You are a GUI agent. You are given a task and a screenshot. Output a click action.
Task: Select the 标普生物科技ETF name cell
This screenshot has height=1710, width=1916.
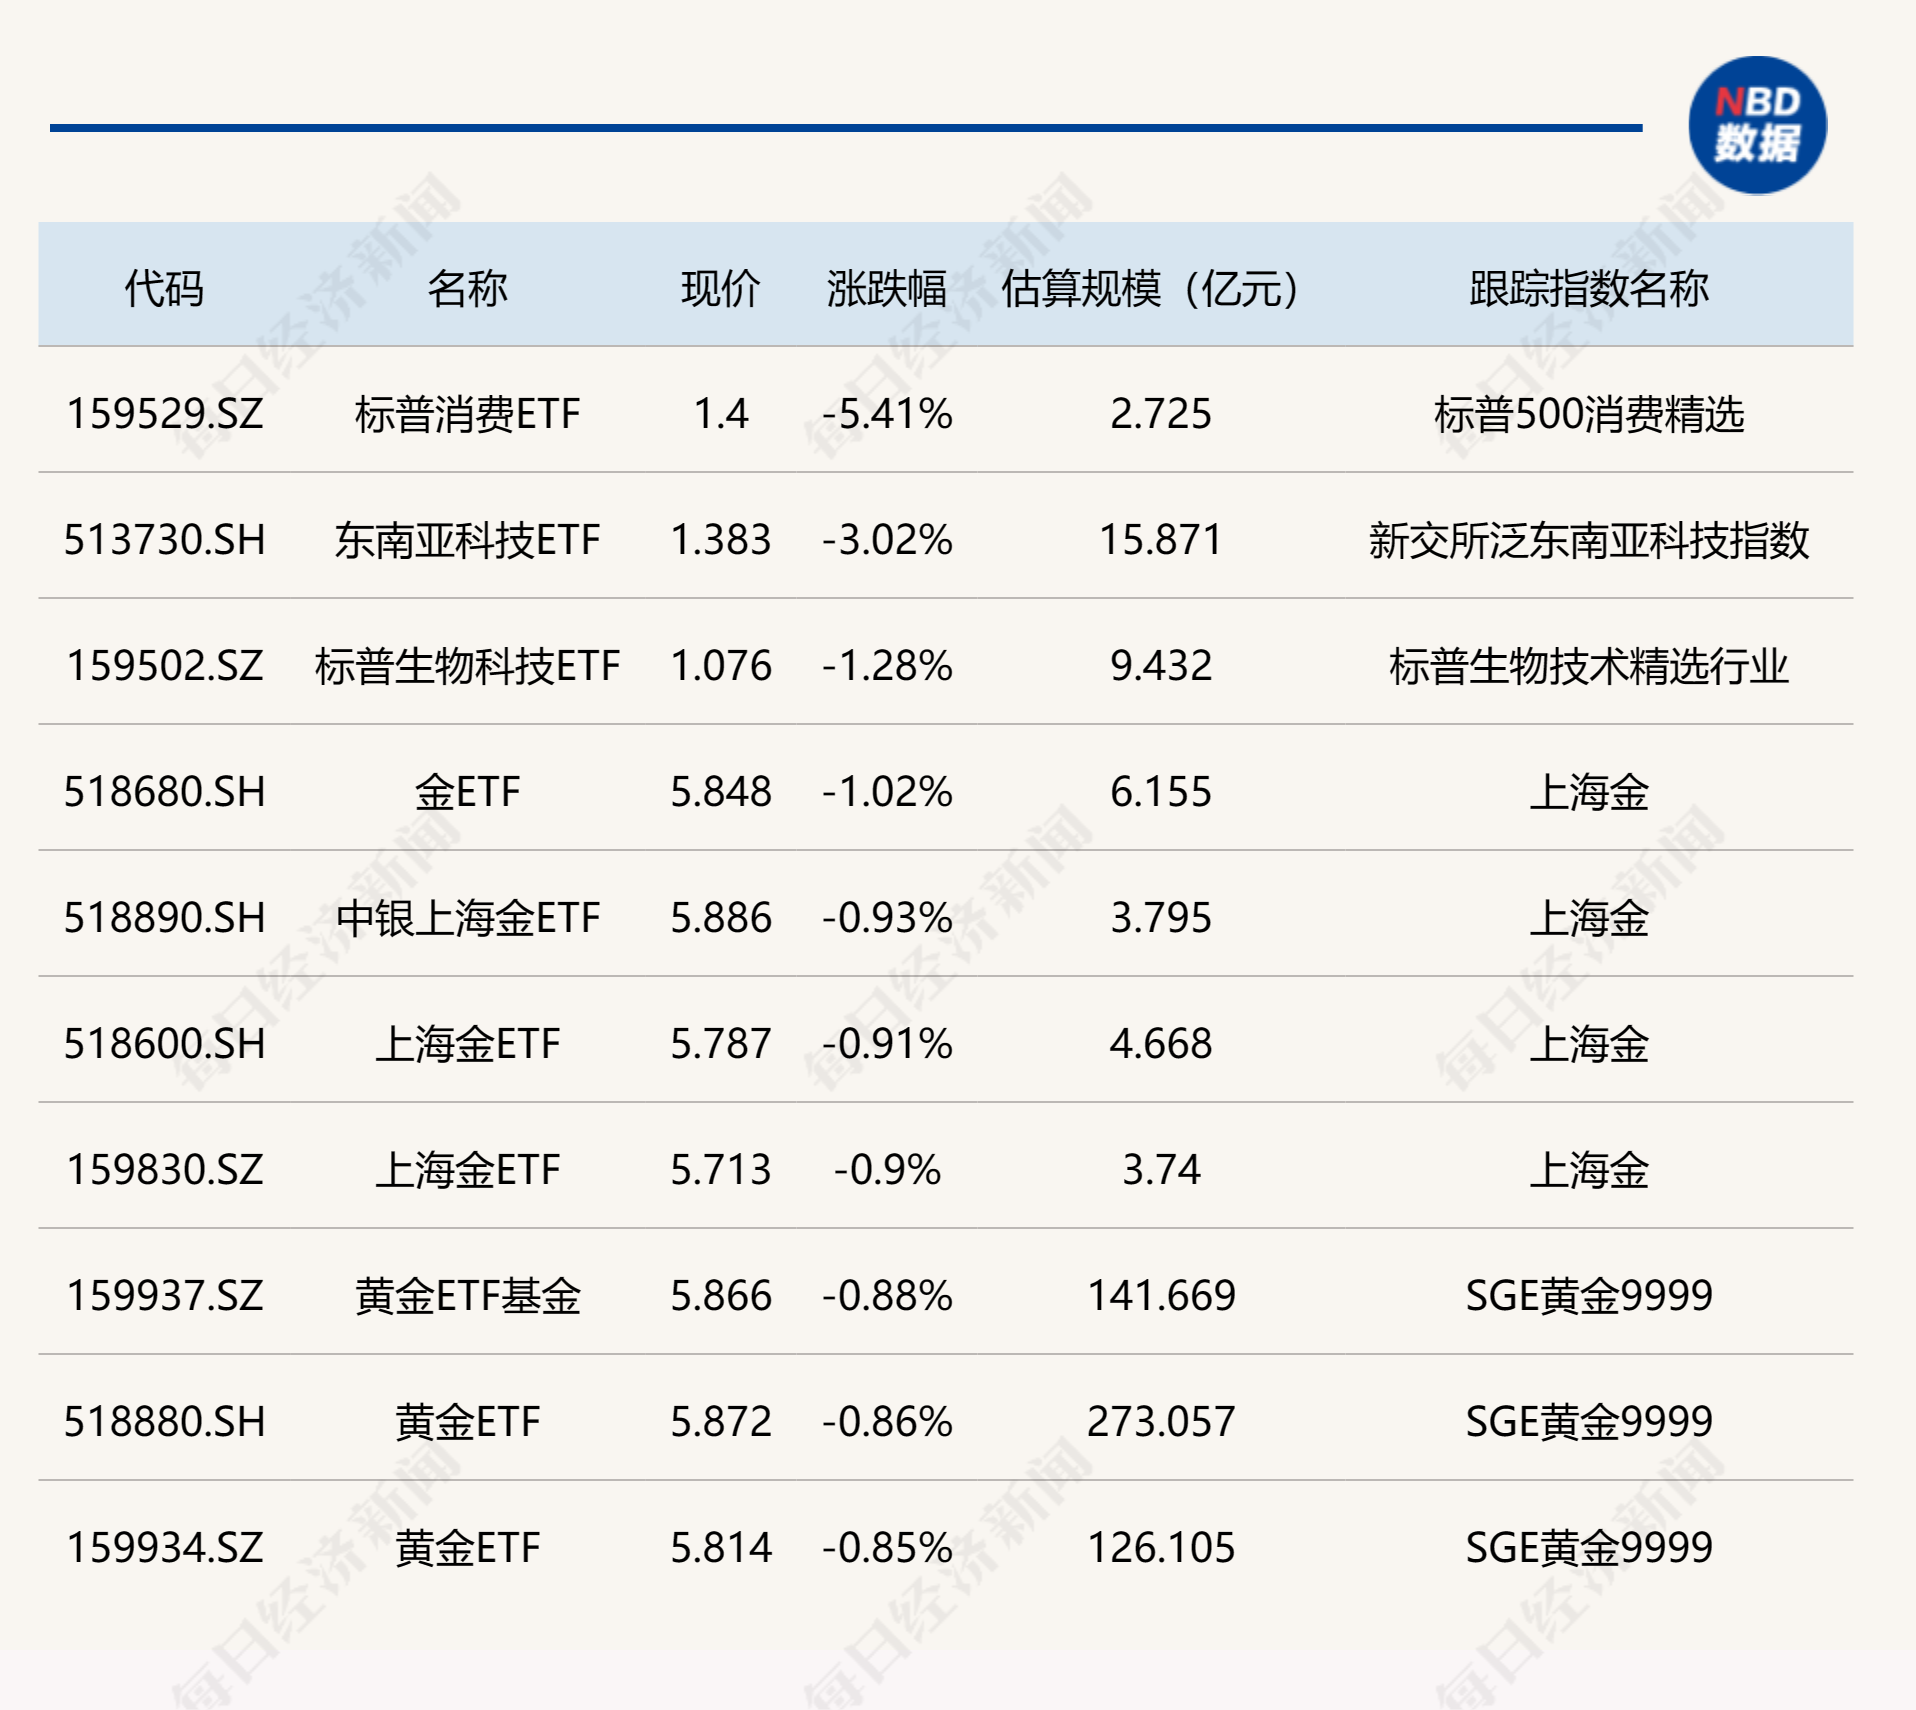(467, 666)
